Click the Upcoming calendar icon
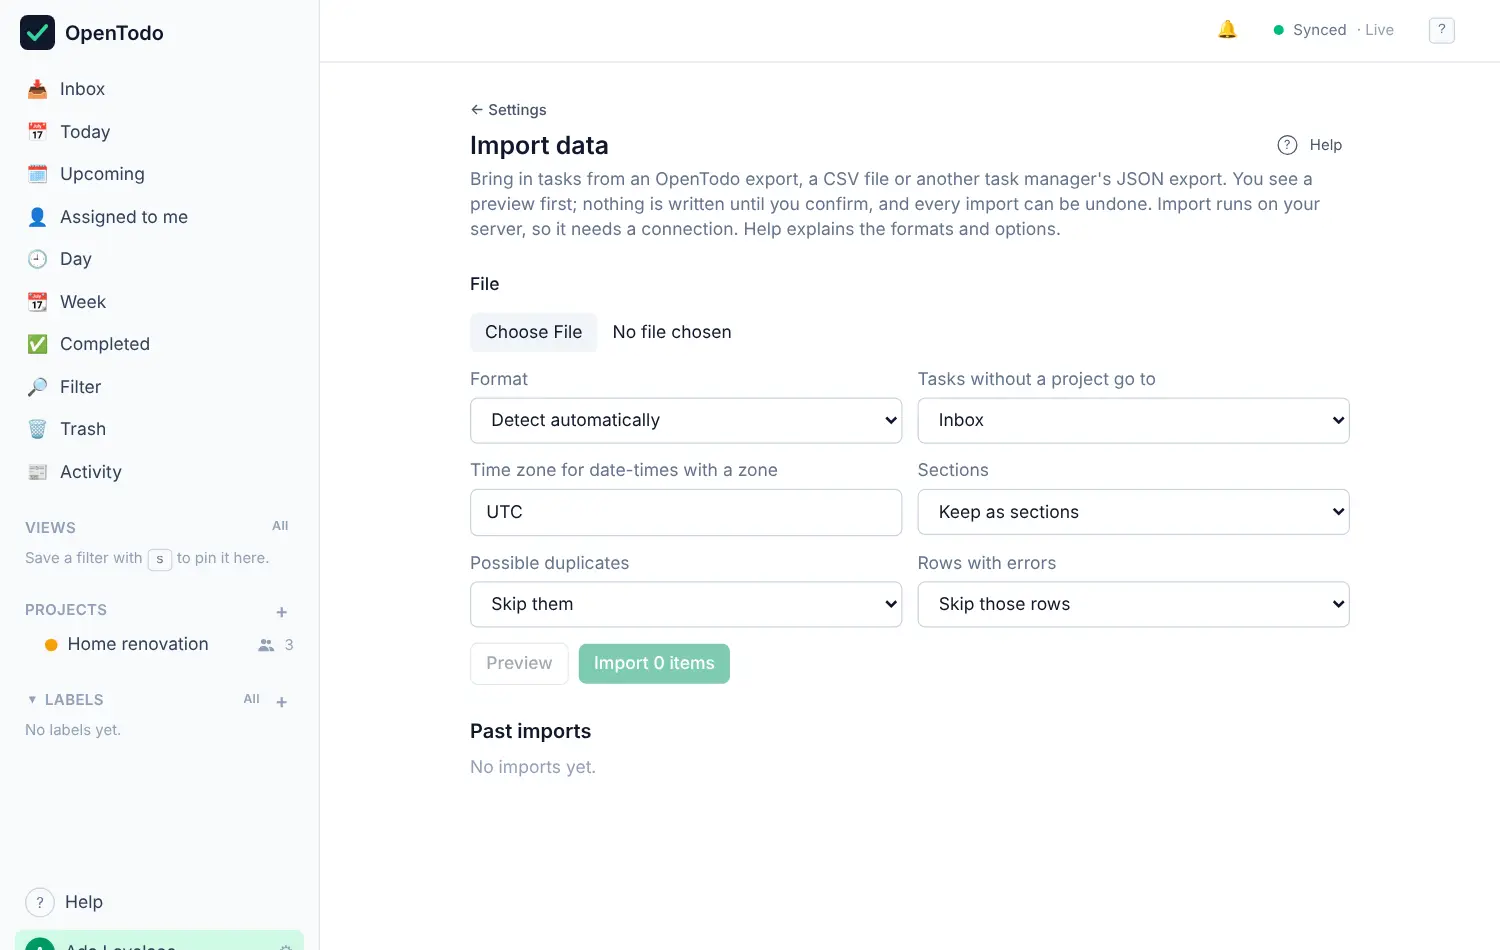This screenshot has height=950, width=1500. 38,174
